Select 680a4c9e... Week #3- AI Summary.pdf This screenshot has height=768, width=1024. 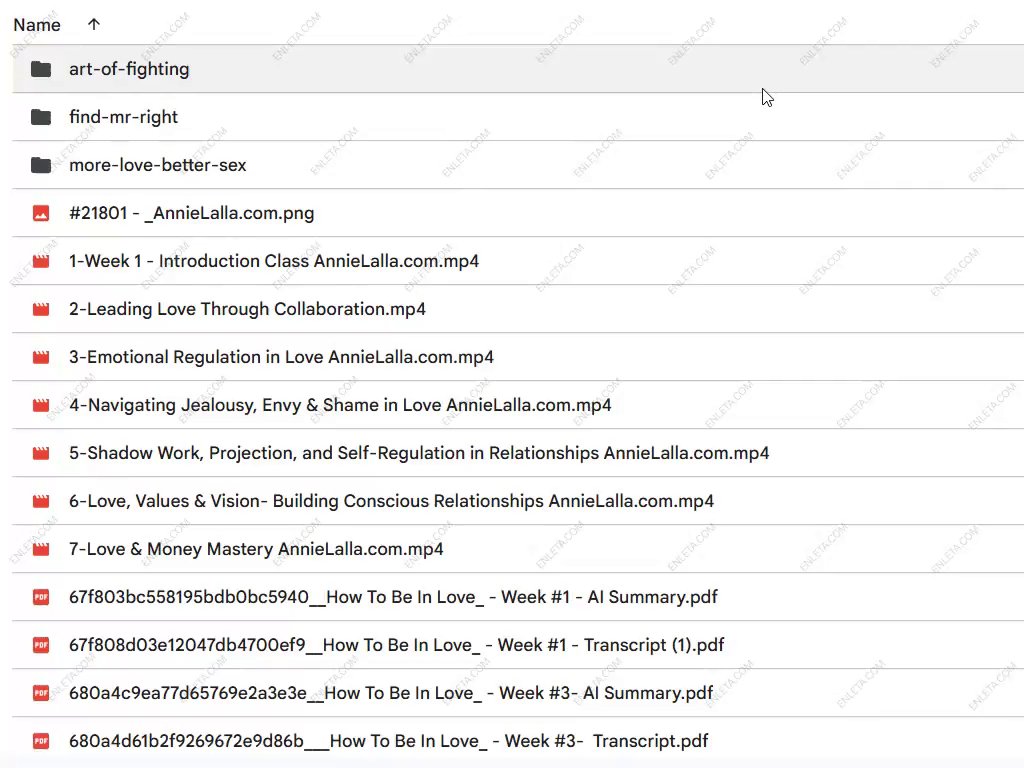391,693
